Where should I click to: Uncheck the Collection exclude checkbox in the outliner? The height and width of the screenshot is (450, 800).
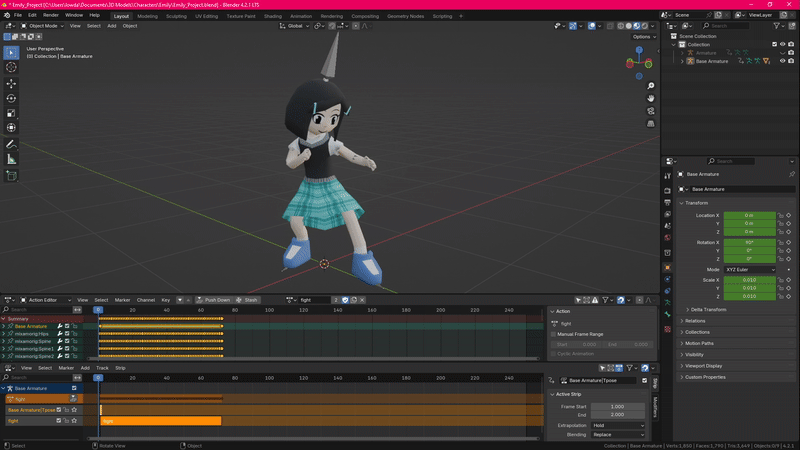click(x=775, y=44)
